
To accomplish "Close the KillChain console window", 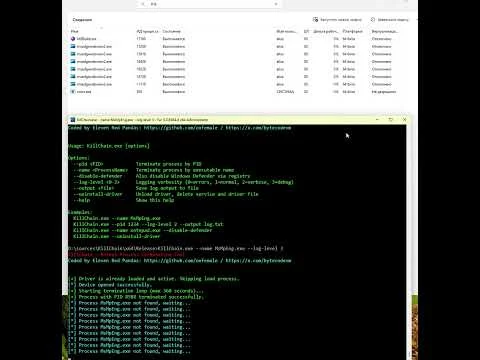I will (404, 119).
